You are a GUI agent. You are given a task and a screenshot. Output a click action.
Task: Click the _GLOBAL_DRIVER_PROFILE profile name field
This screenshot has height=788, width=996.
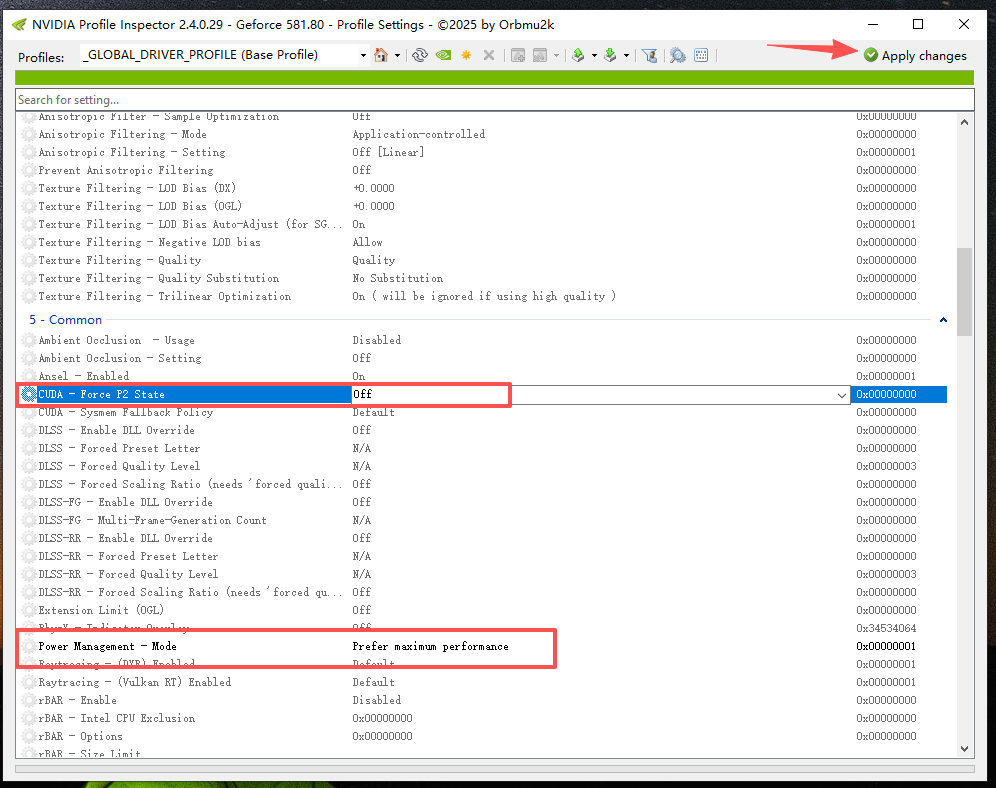point(219,55)
